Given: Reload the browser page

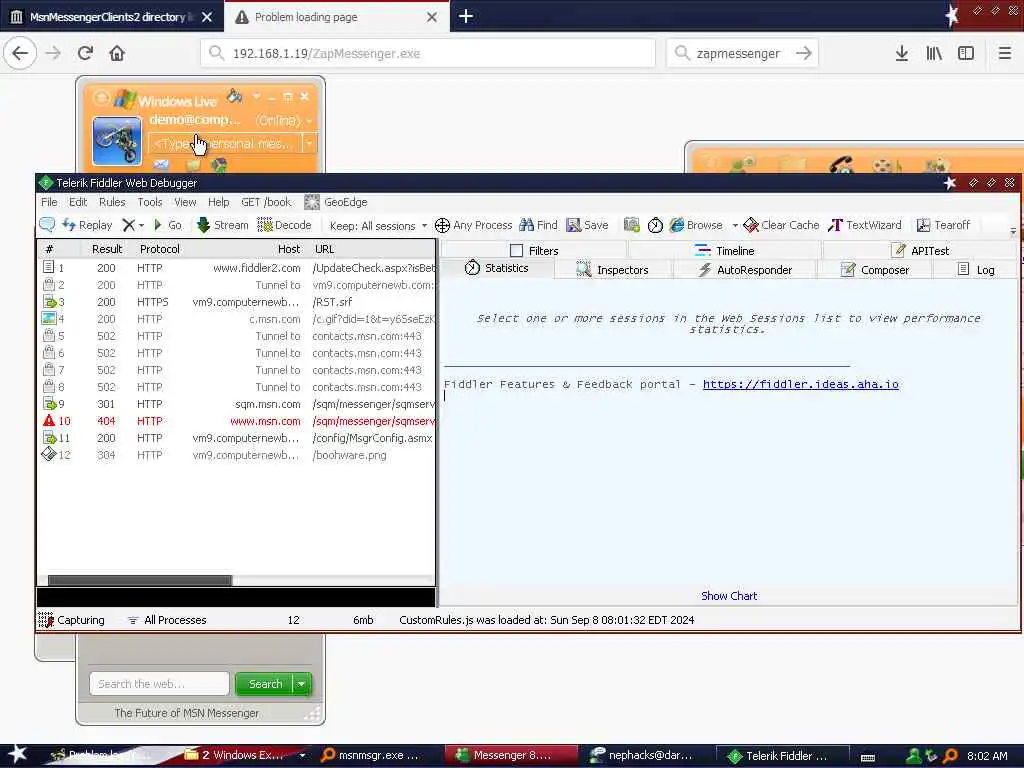Looking at the screenshot, I should [x=85, y=53].
